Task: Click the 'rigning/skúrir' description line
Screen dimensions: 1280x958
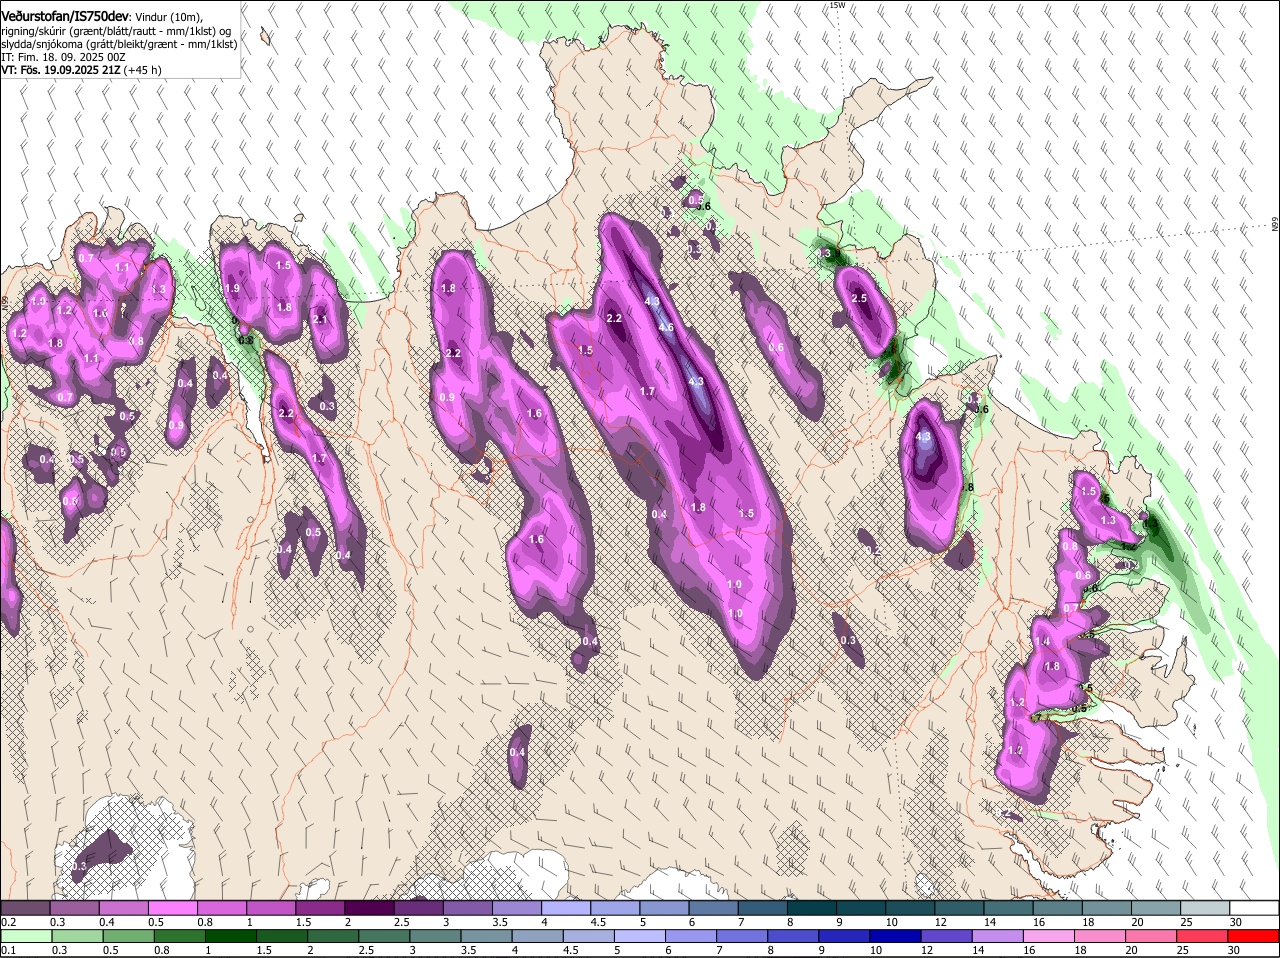Action: click(x=117, y=31)
